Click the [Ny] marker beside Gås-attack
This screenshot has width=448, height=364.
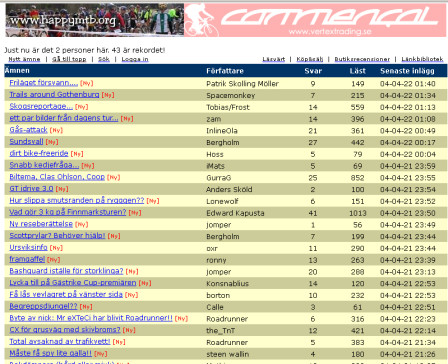coord(56,130)
